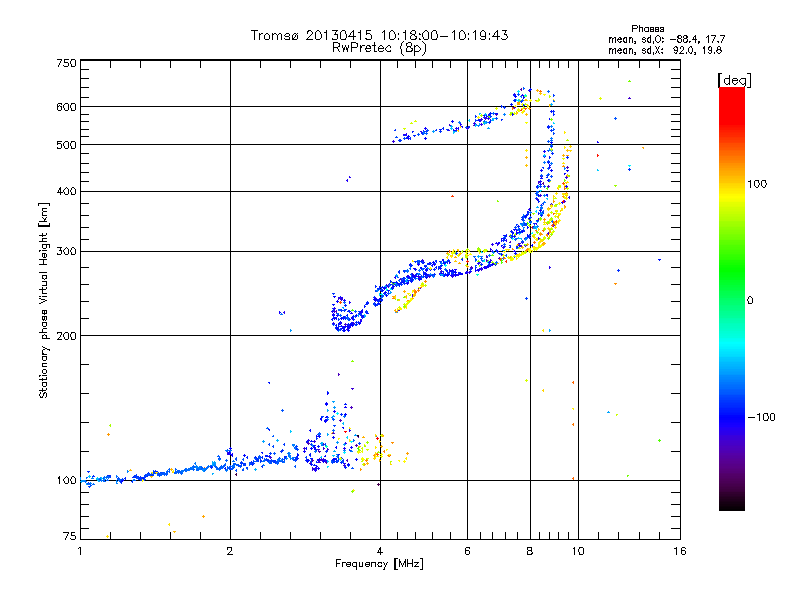Image resolution: width=800 pixels, height=600 pixels.
Task: Click the 750 tick label on height axis
Action: coord(66,63)
